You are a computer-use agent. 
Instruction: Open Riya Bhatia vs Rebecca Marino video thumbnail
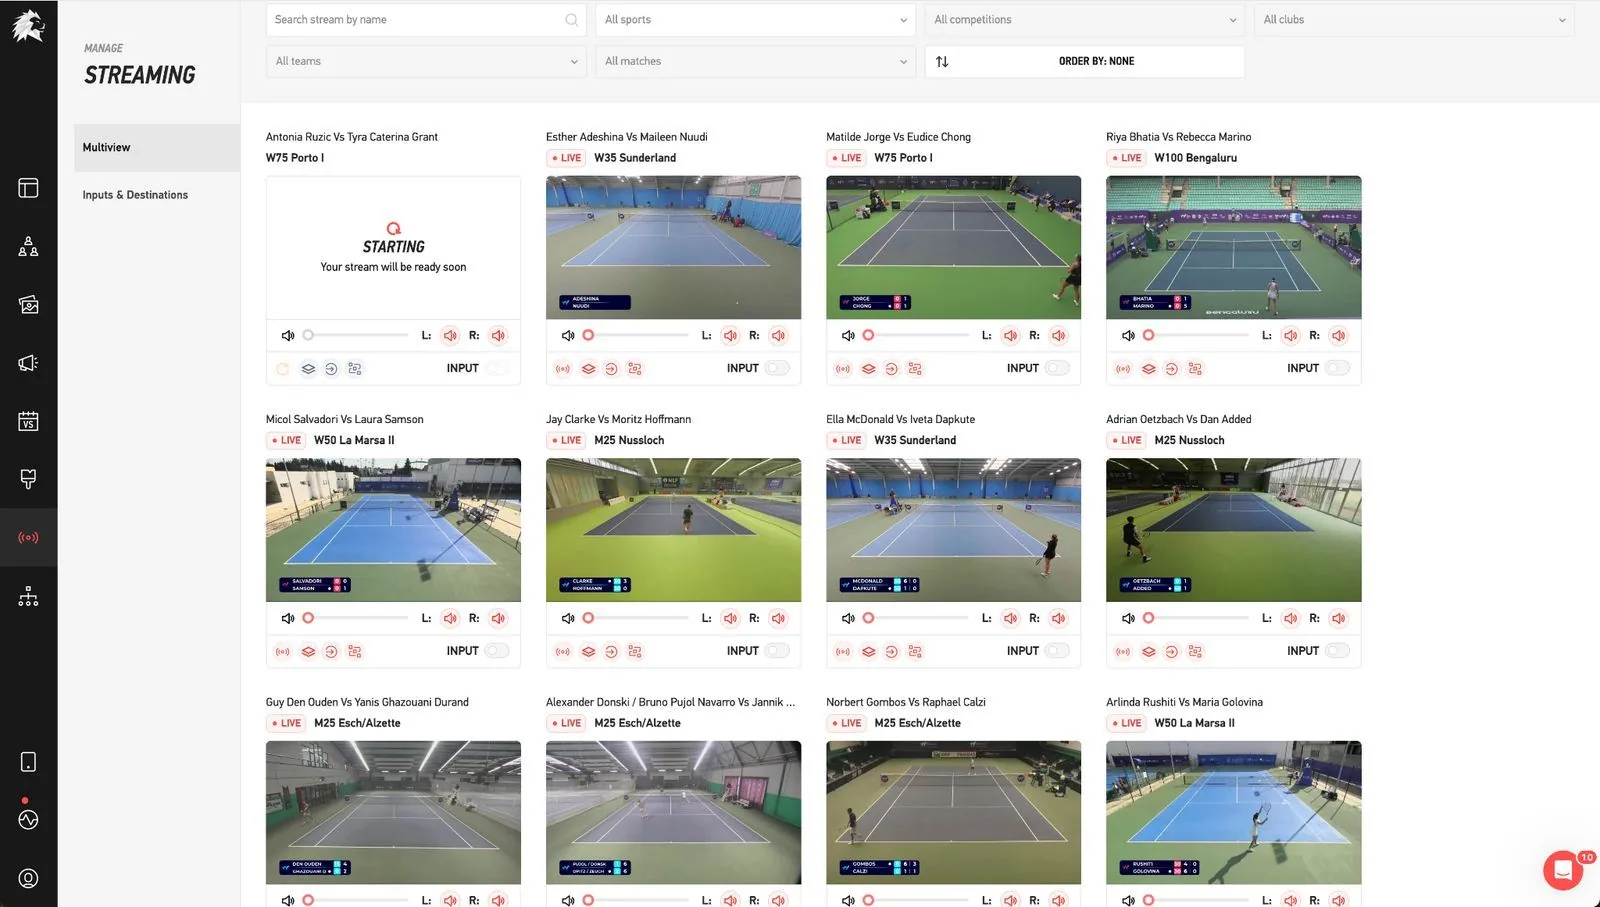pyautogui.click(x=1234, y=248)
